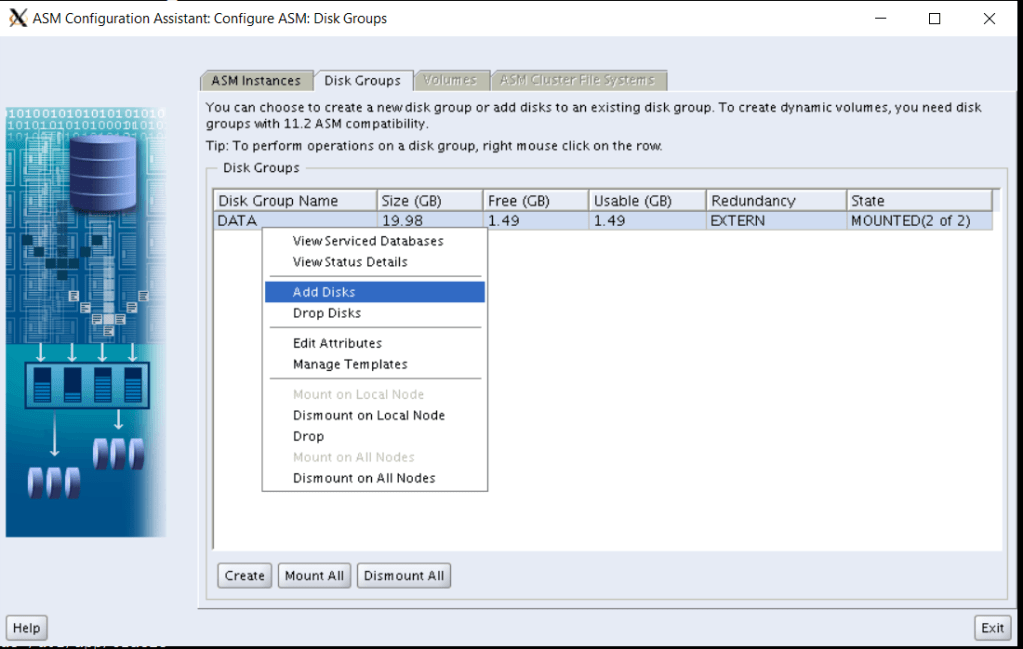Open Help for the assistant

26,628
